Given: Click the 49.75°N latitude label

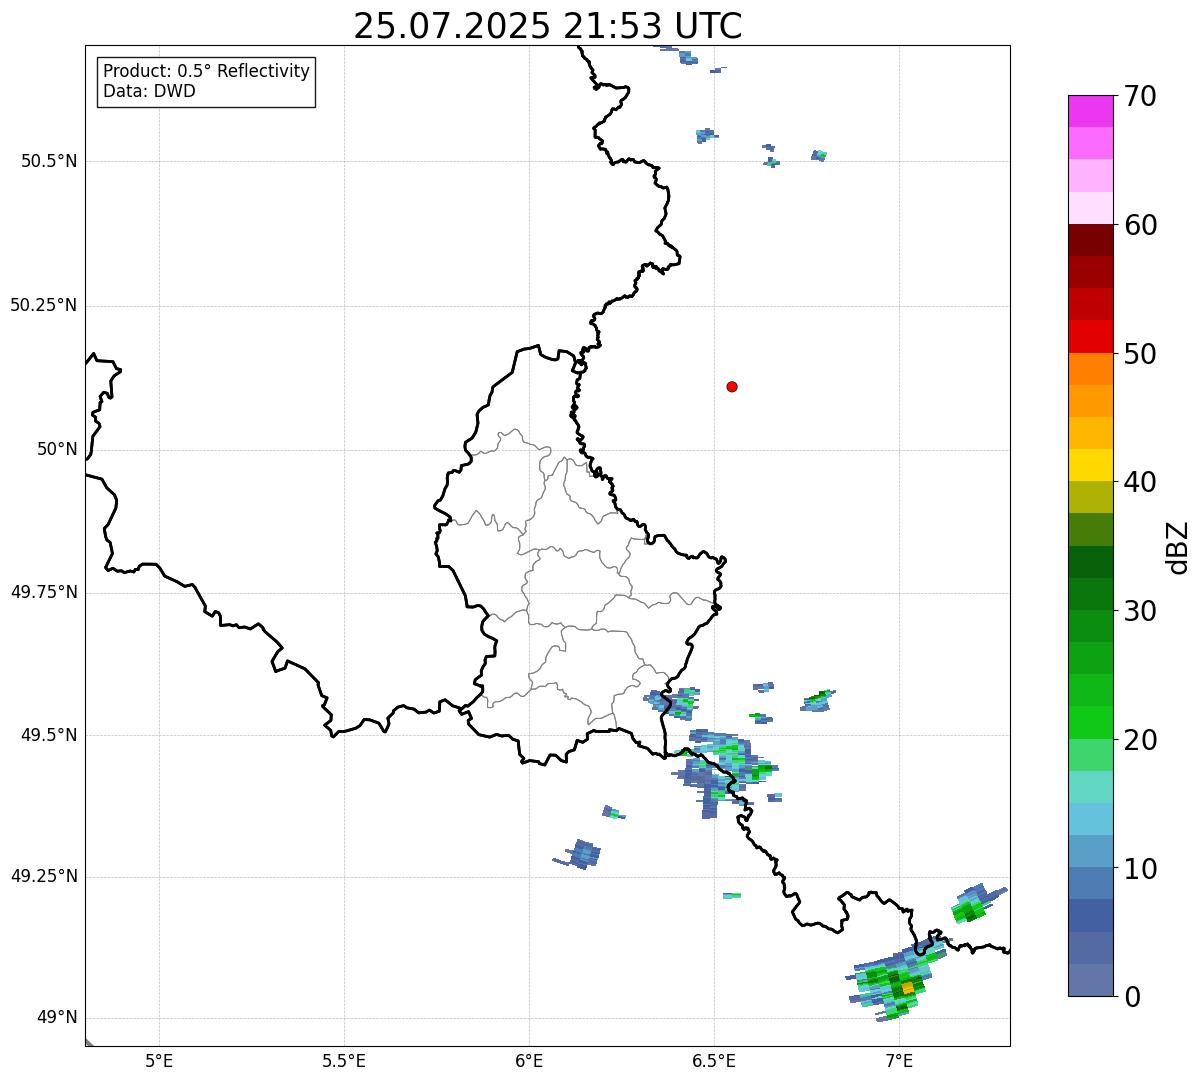Looking at the screenshot, I should (43, 592).
